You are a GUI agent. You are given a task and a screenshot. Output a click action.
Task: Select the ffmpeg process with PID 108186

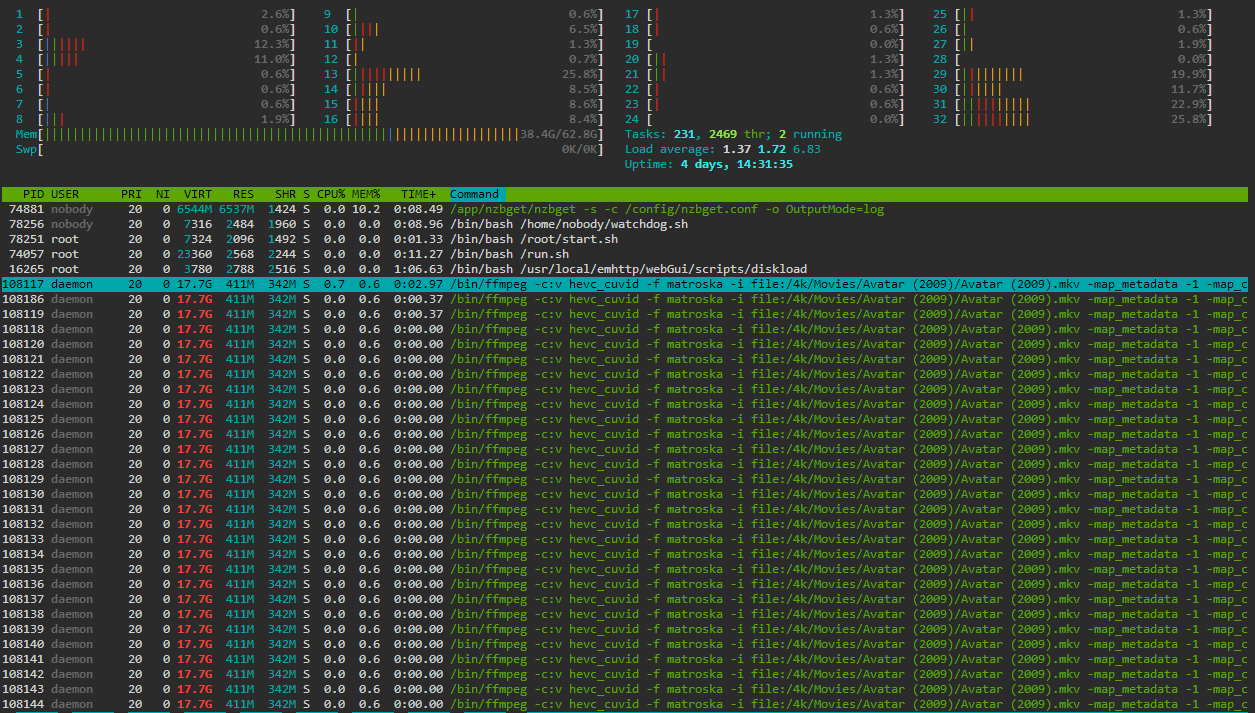[x=600, y=299]
